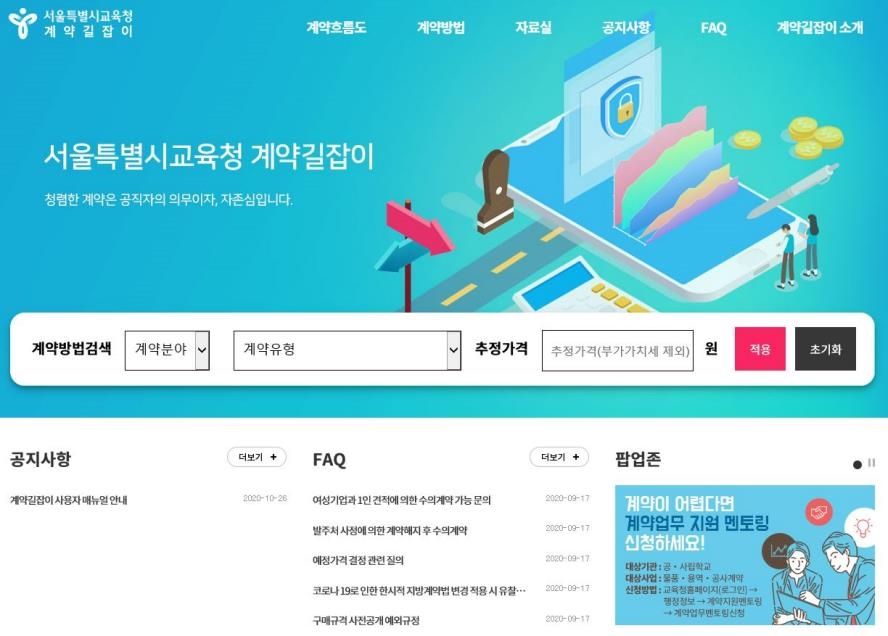Open the 계약방법 menu
The image size is (888, 636).
(x=441, y=27)
